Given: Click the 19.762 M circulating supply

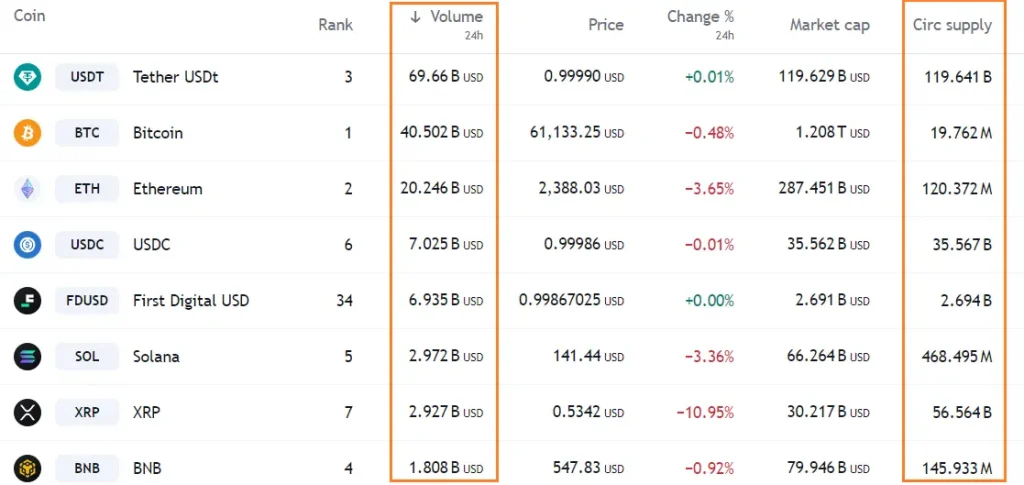Looking at the screenshot, I should pos(961,133).
